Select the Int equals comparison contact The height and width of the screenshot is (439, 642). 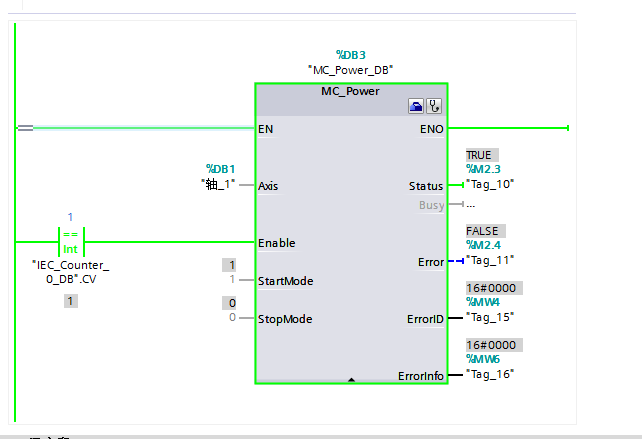pyautogui.click(x=70, y=241)
